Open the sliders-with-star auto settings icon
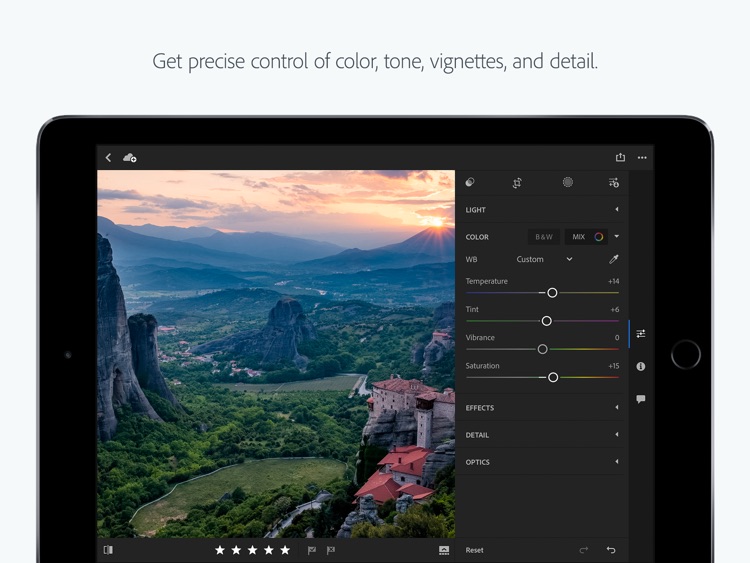This screenshot has height=563, width=750. tap(614, 182)
